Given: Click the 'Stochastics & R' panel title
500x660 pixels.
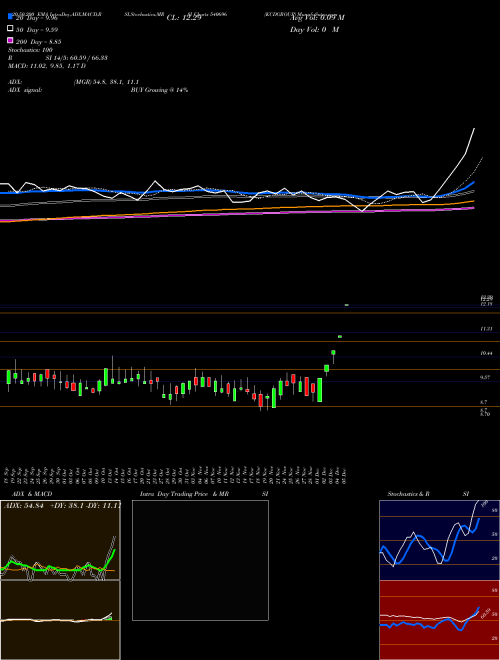Looking at the screenshot, I should (x=408, y=494).
